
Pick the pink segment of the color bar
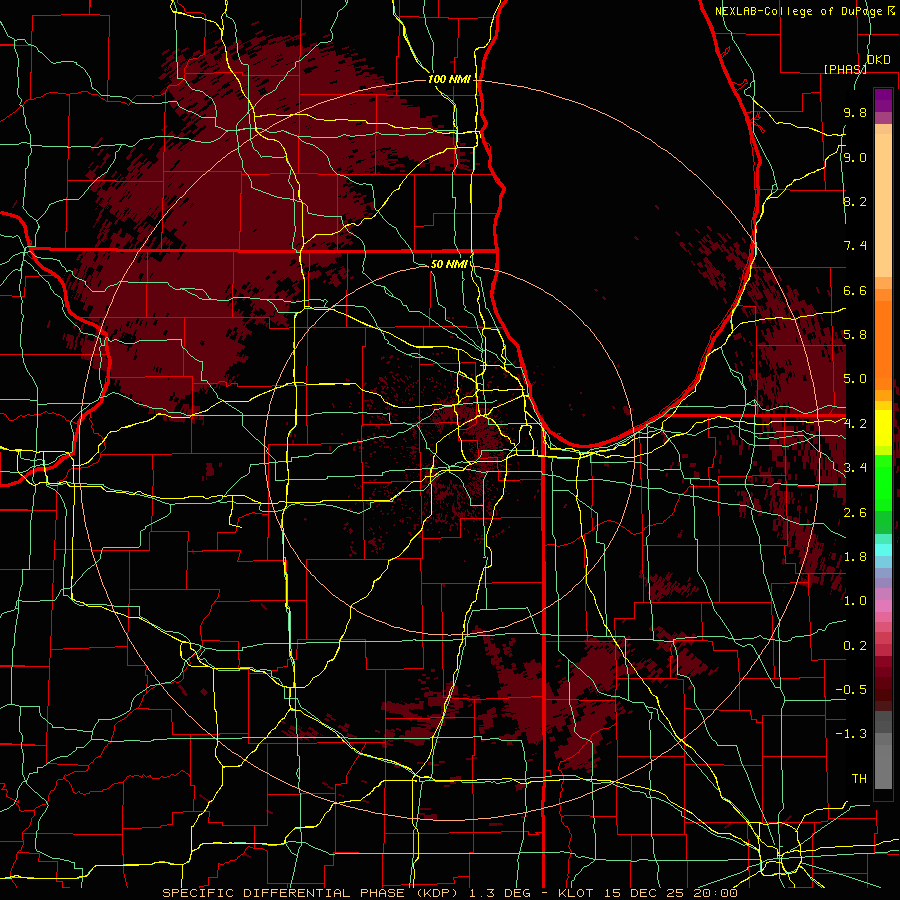tap(883, 606)
